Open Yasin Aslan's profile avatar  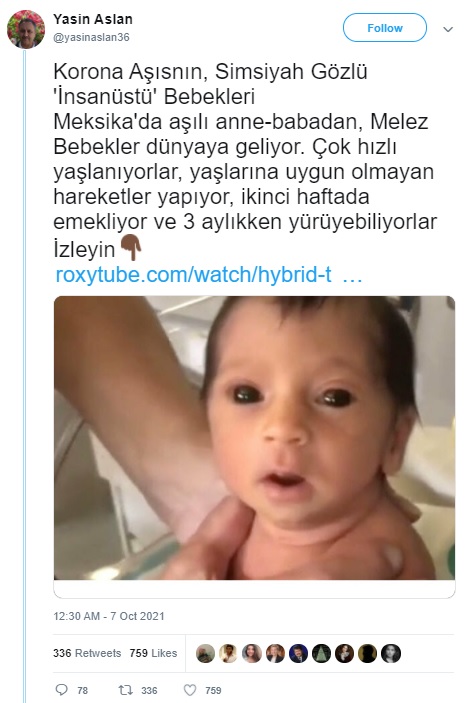(26, 29)
